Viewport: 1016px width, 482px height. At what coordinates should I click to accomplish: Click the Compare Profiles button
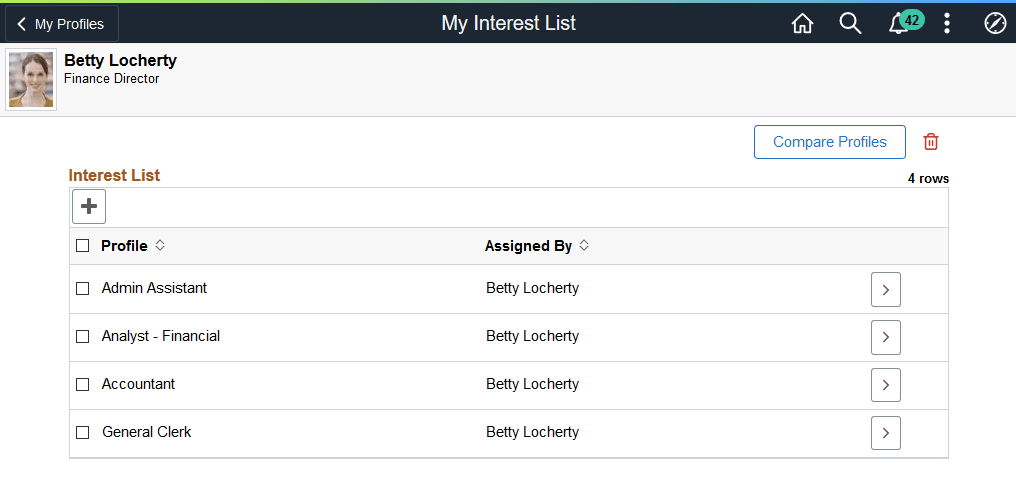point(829,142)
